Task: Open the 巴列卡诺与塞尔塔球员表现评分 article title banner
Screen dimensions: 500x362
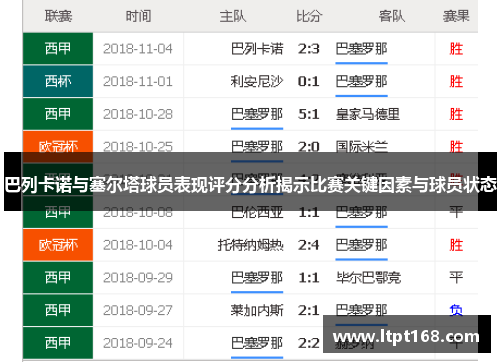Action: tap(250, 182)
